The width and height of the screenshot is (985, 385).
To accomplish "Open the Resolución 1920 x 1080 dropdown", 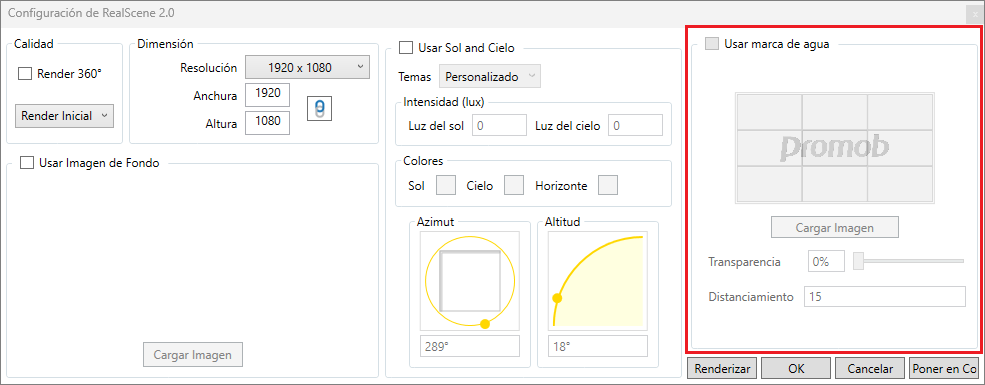I will [x=307, y=67].
